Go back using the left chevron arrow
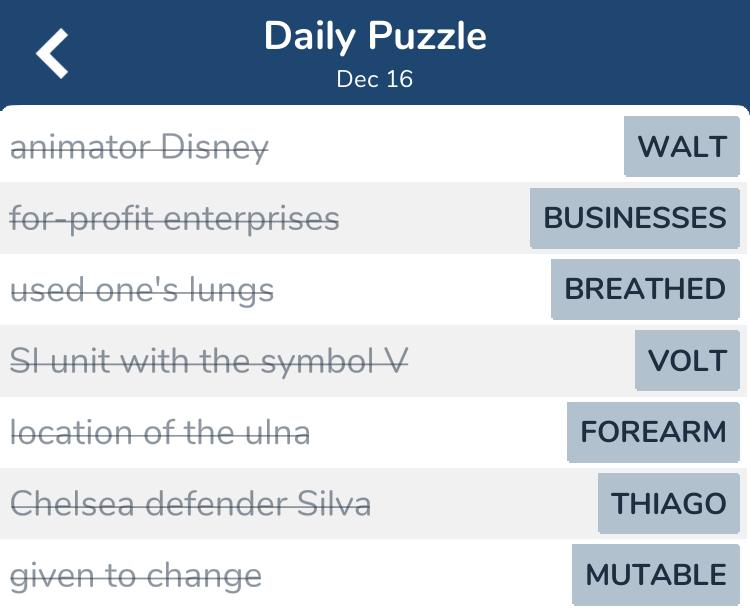Image resolution: width=750 pixels, height=608 pixels. click(x=52, y=53)
